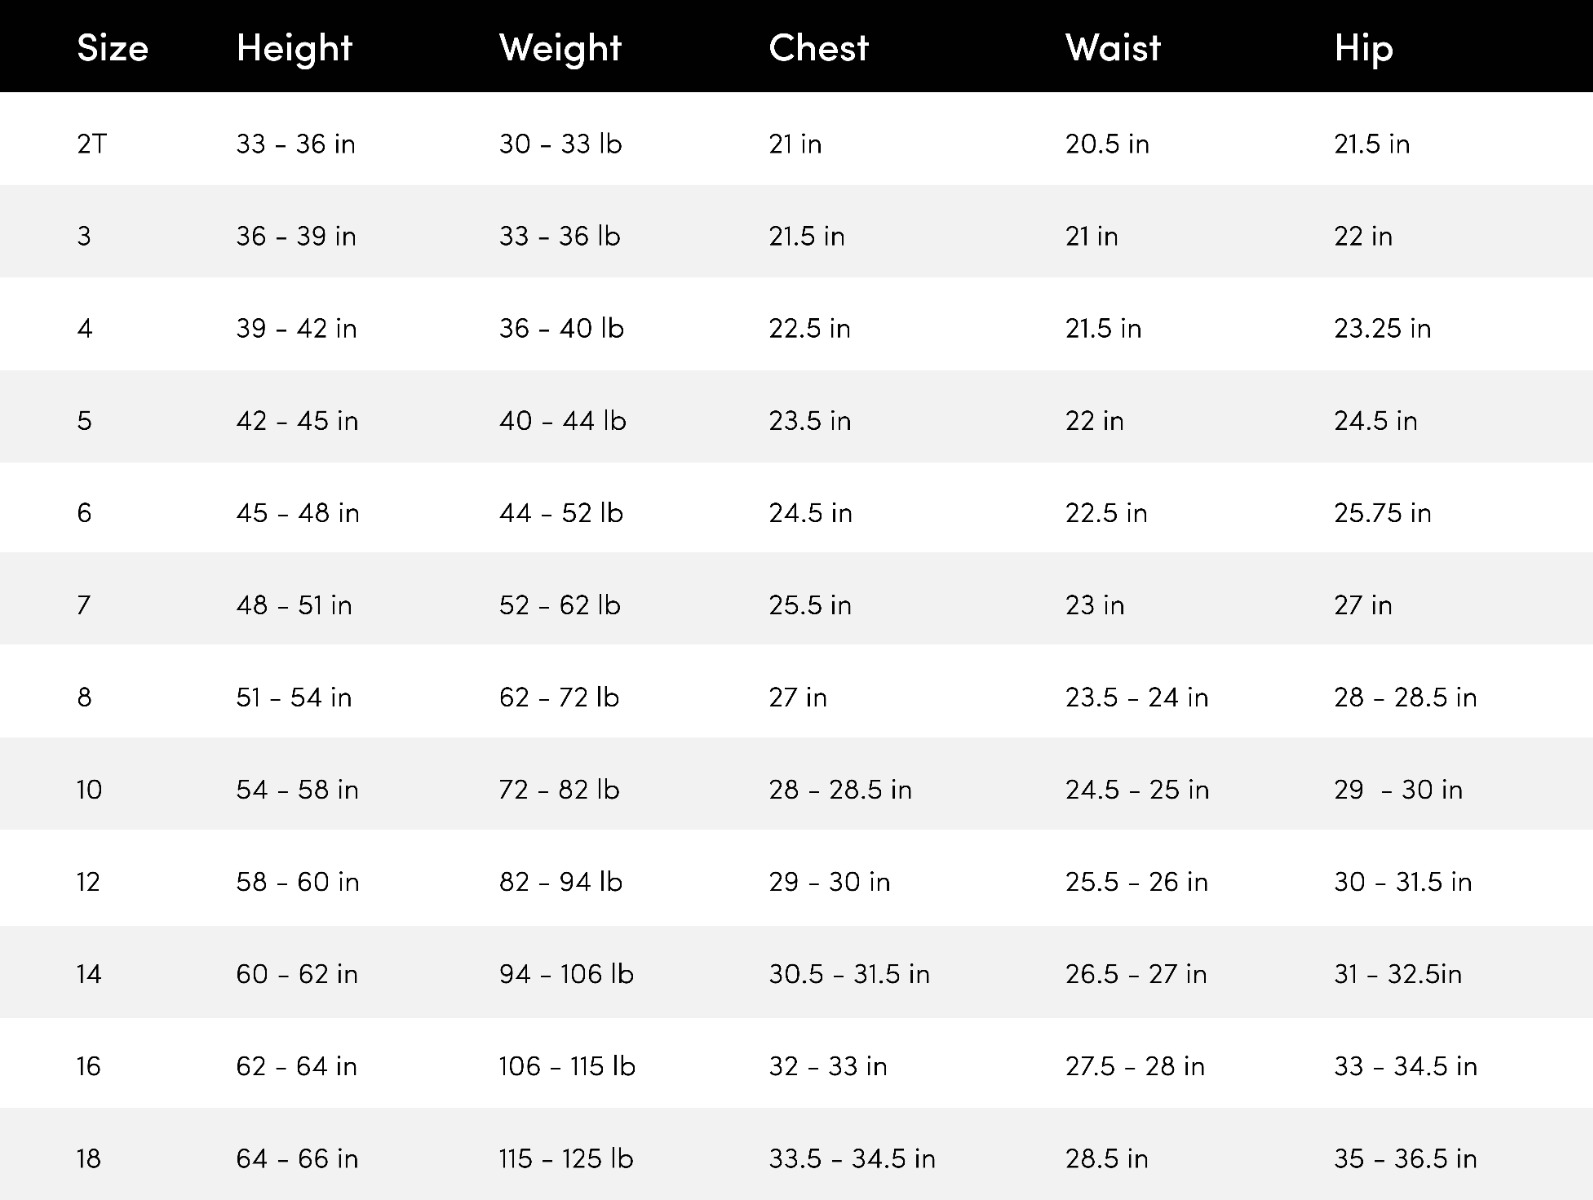The image size is (1593, 1200).
Task: Select the 106 - 115 lb weight cell
Action: [567, 1066]
